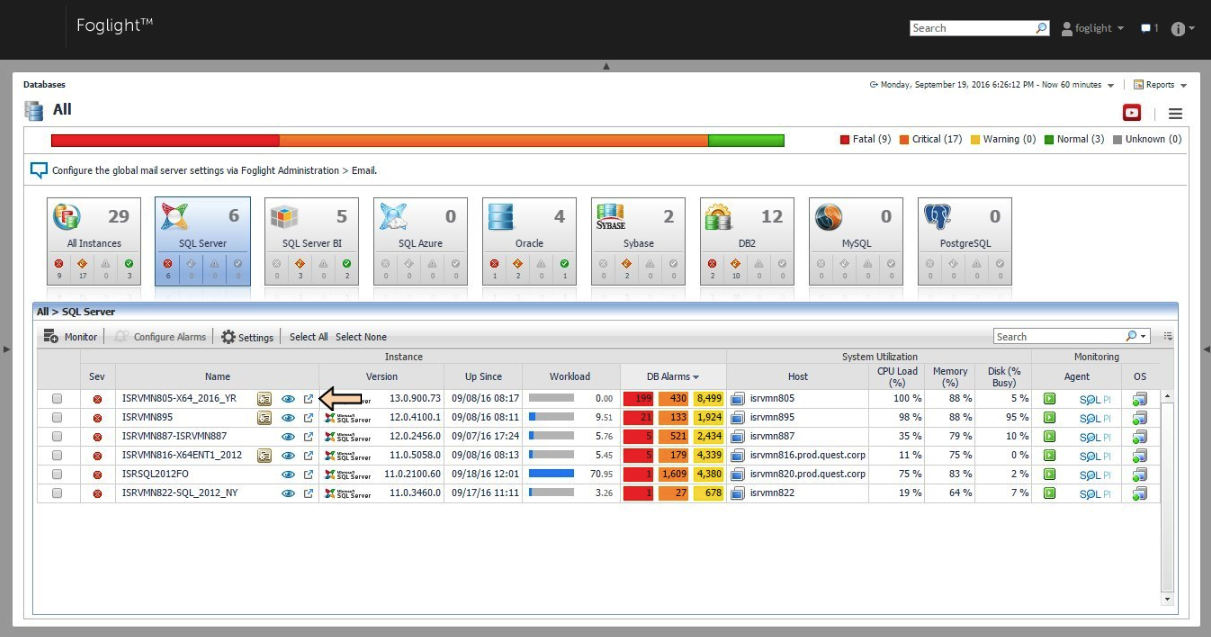Open host link isrvmn820.prod.quest.corp

pyautogui.click(x=808, y=474)
